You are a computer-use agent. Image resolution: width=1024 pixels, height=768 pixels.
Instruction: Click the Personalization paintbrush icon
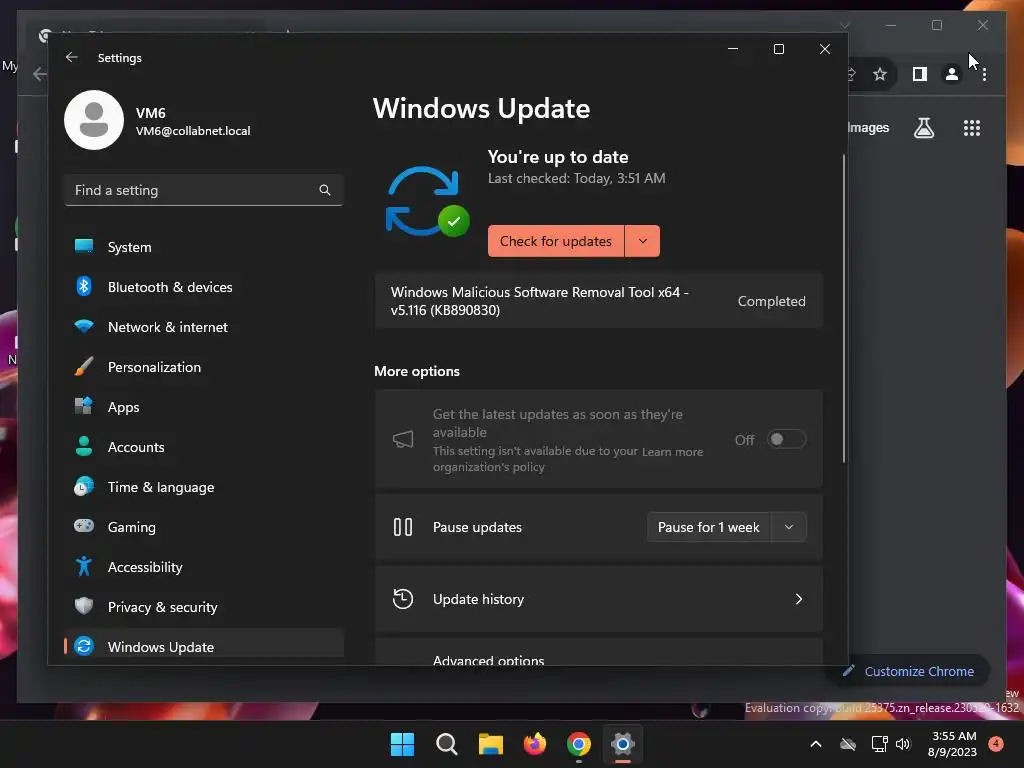[x=84, y=366]
